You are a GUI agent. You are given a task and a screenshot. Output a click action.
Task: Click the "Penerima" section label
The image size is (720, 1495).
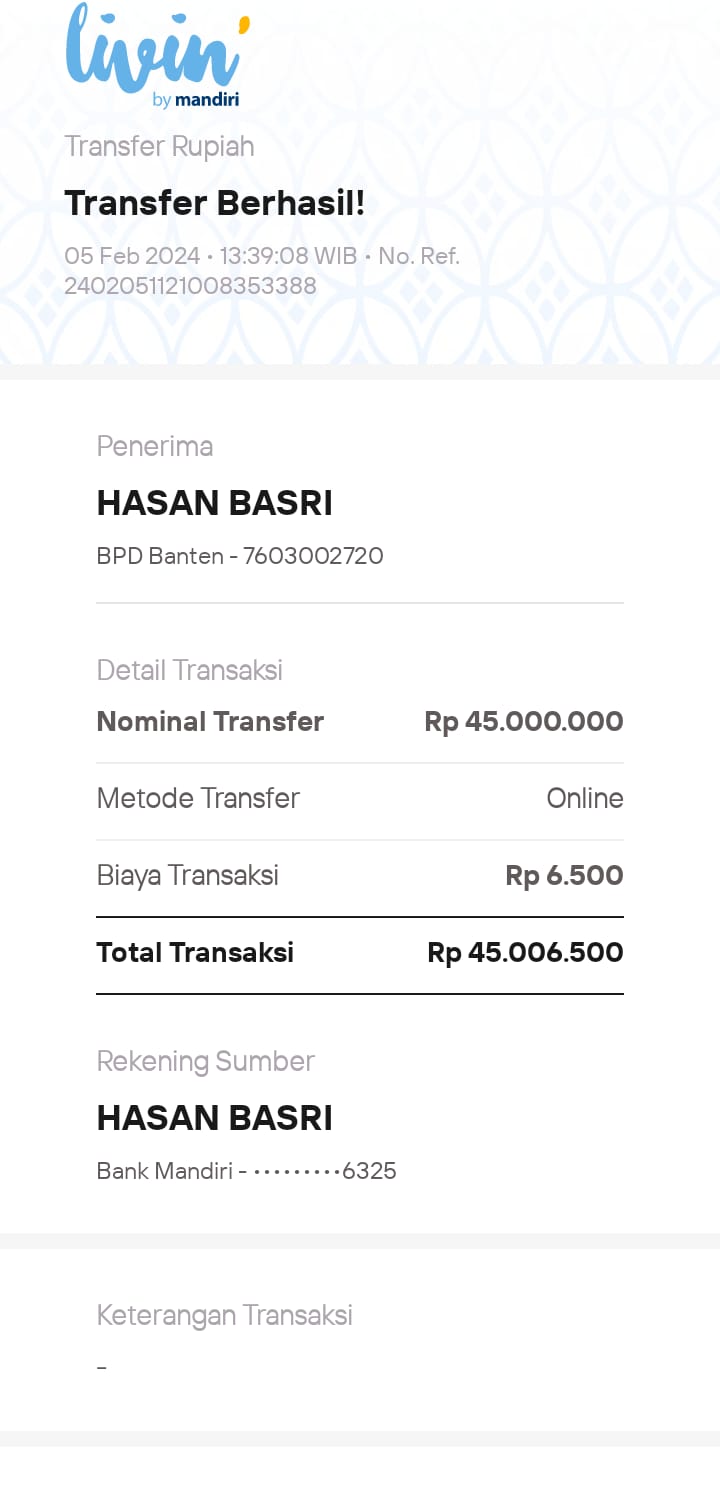pos(155,446)
